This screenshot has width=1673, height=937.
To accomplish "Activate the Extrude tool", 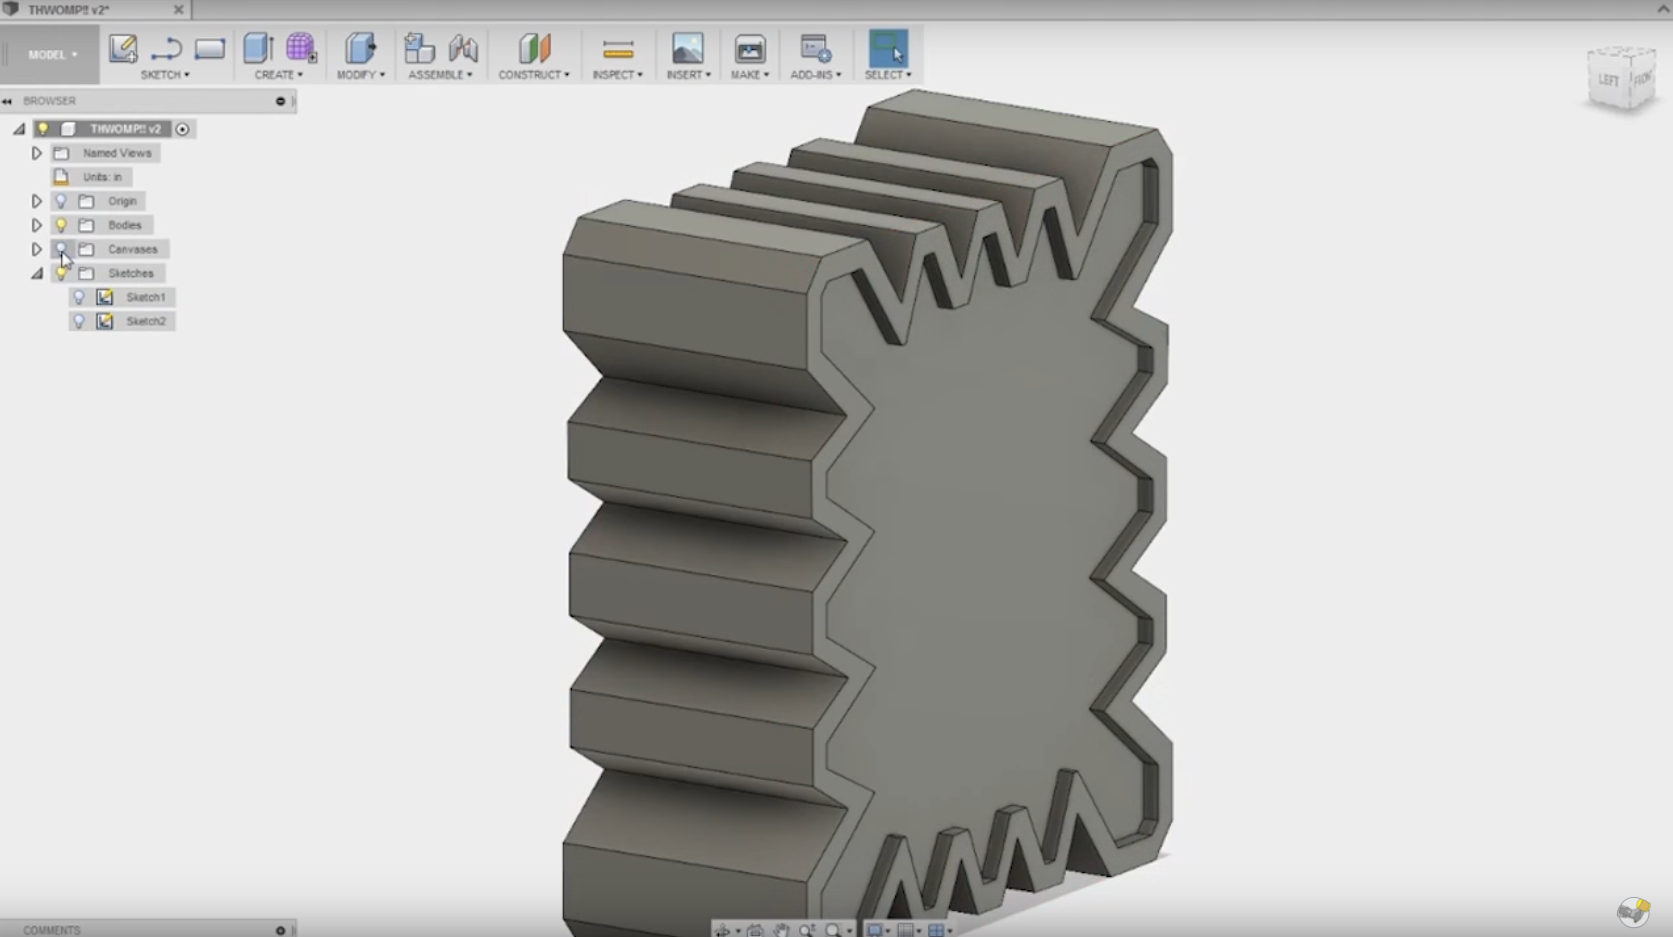I will (258, 48).
